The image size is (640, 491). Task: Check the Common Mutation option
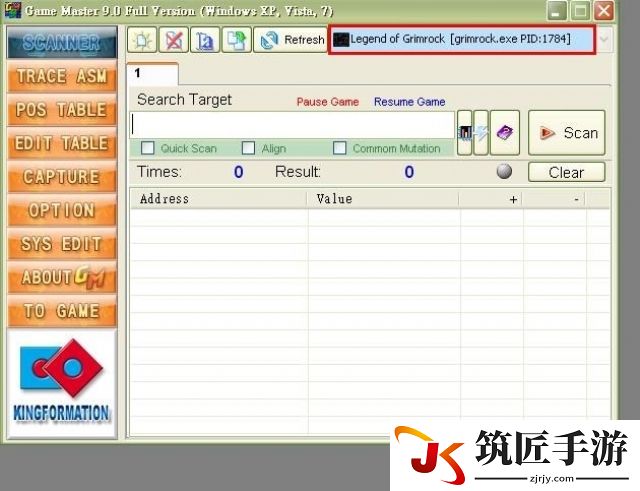click(x=340, y=148)
